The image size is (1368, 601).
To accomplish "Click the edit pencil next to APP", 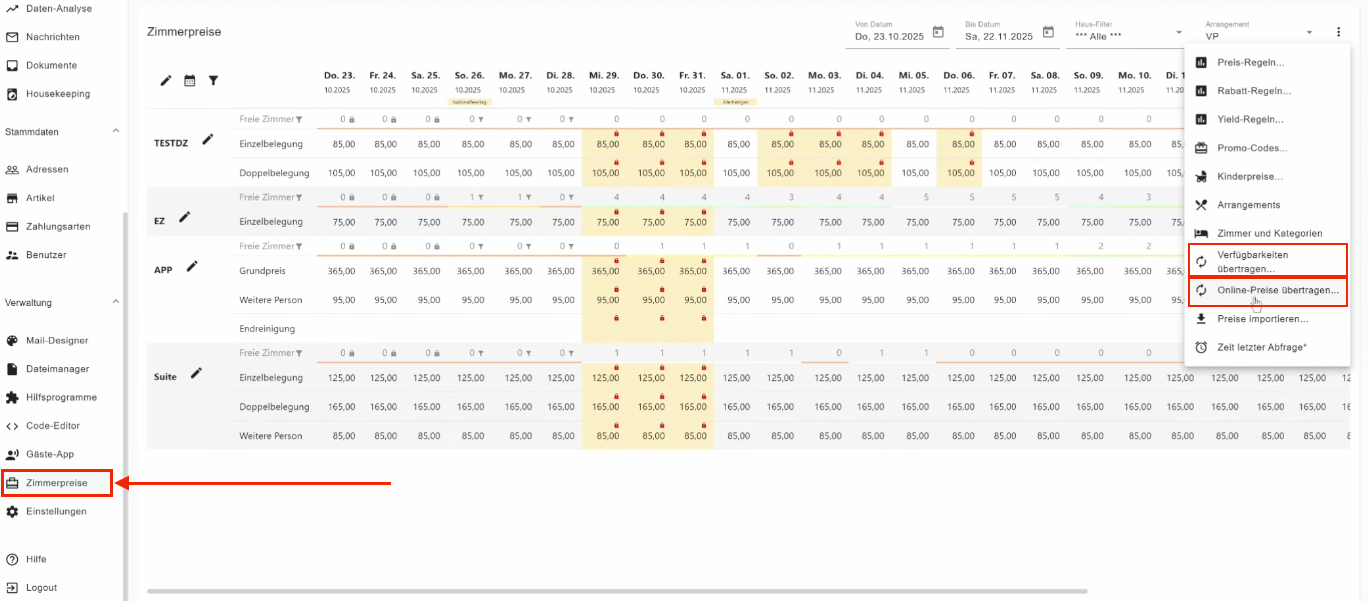I will pos(192,267).
